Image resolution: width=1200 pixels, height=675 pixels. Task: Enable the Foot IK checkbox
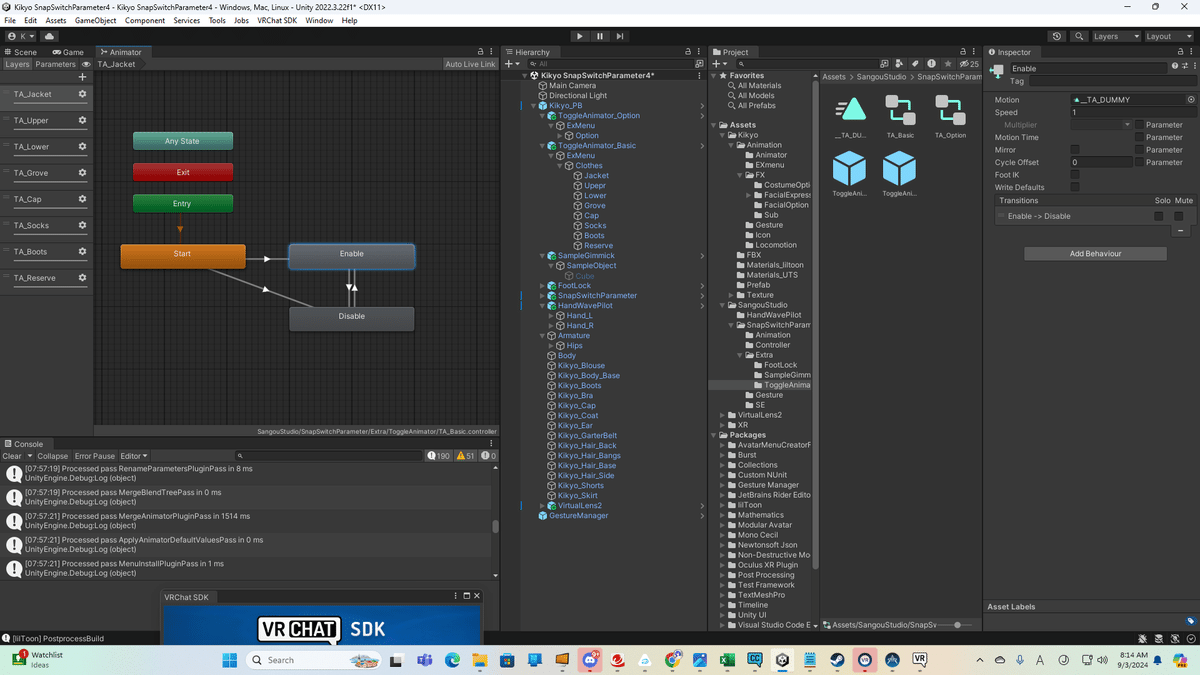coord(1076,174)
